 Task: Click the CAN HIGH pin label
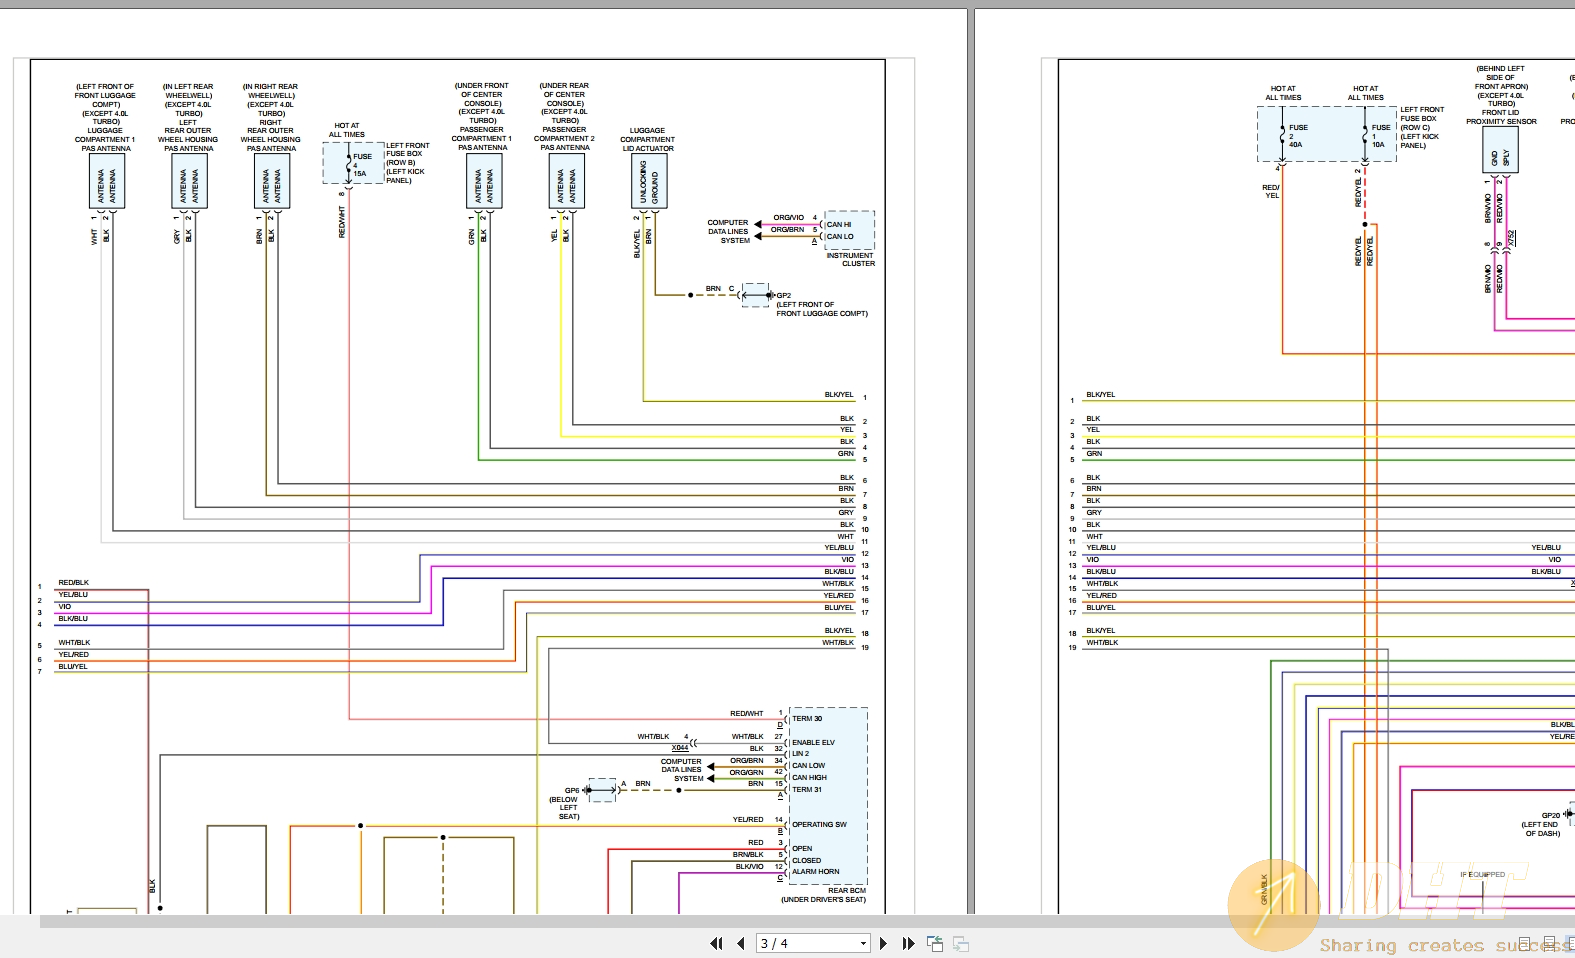(809, 777)
